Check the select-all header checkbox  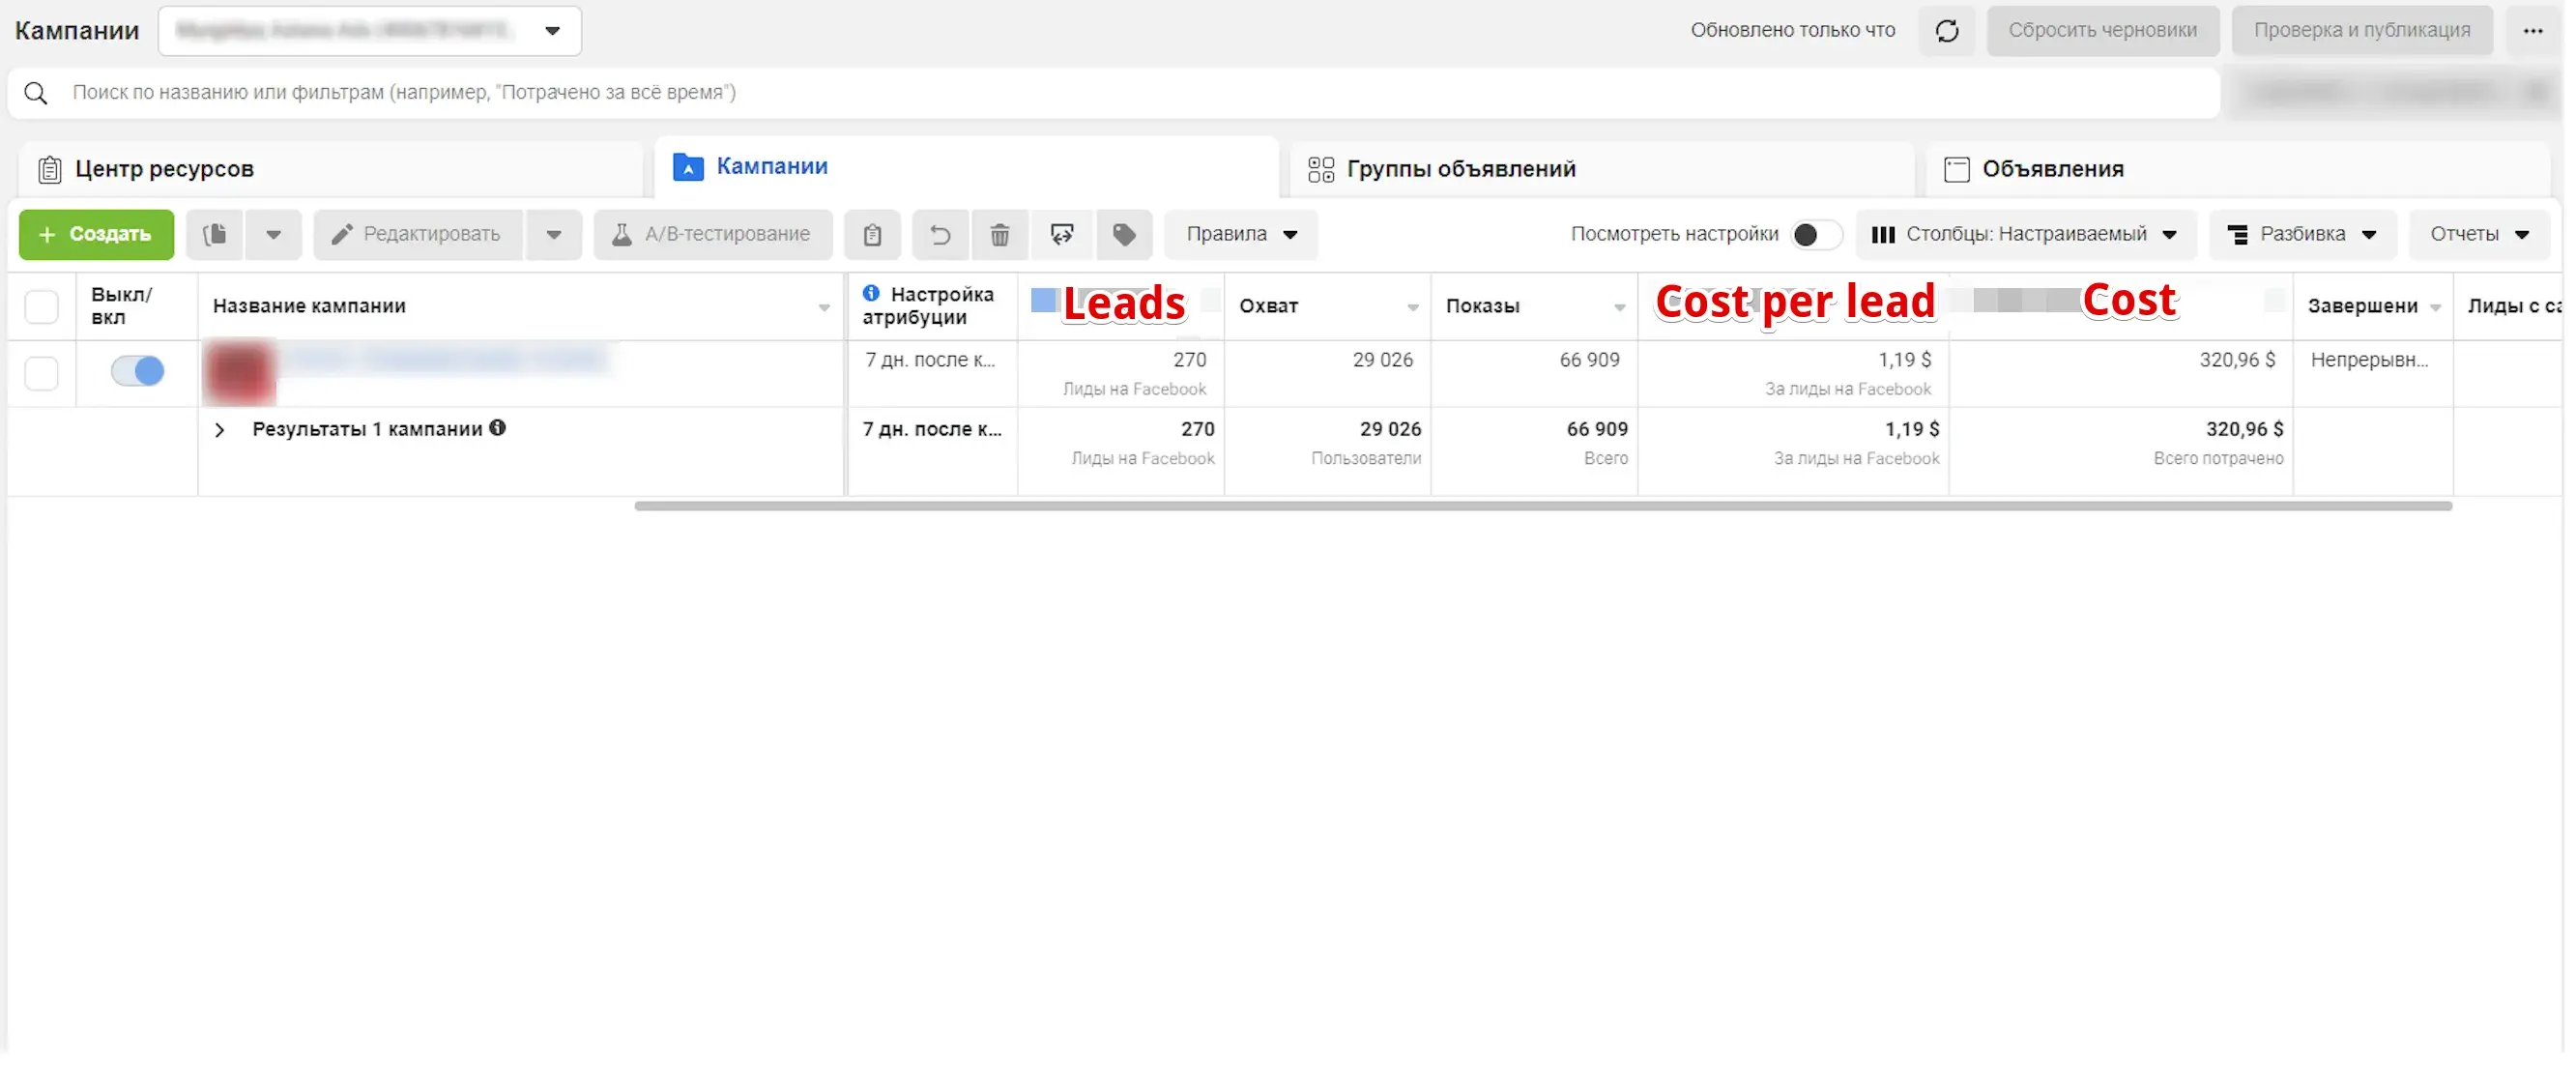tap(42, 306)
